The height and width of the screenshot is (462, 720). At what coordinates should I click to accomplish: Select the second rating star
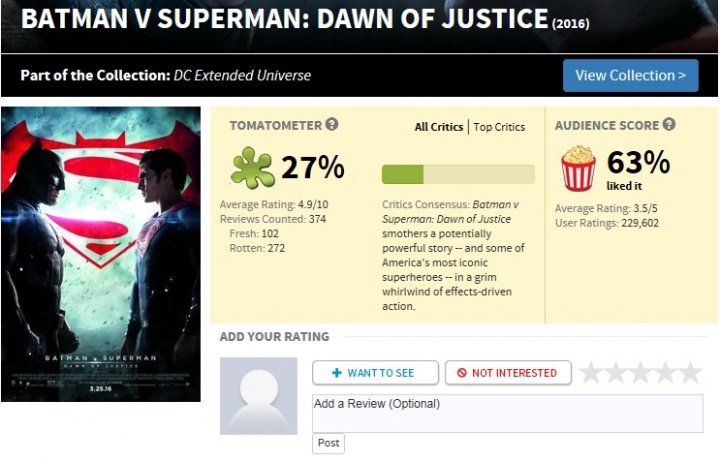[x=616, y=372]
